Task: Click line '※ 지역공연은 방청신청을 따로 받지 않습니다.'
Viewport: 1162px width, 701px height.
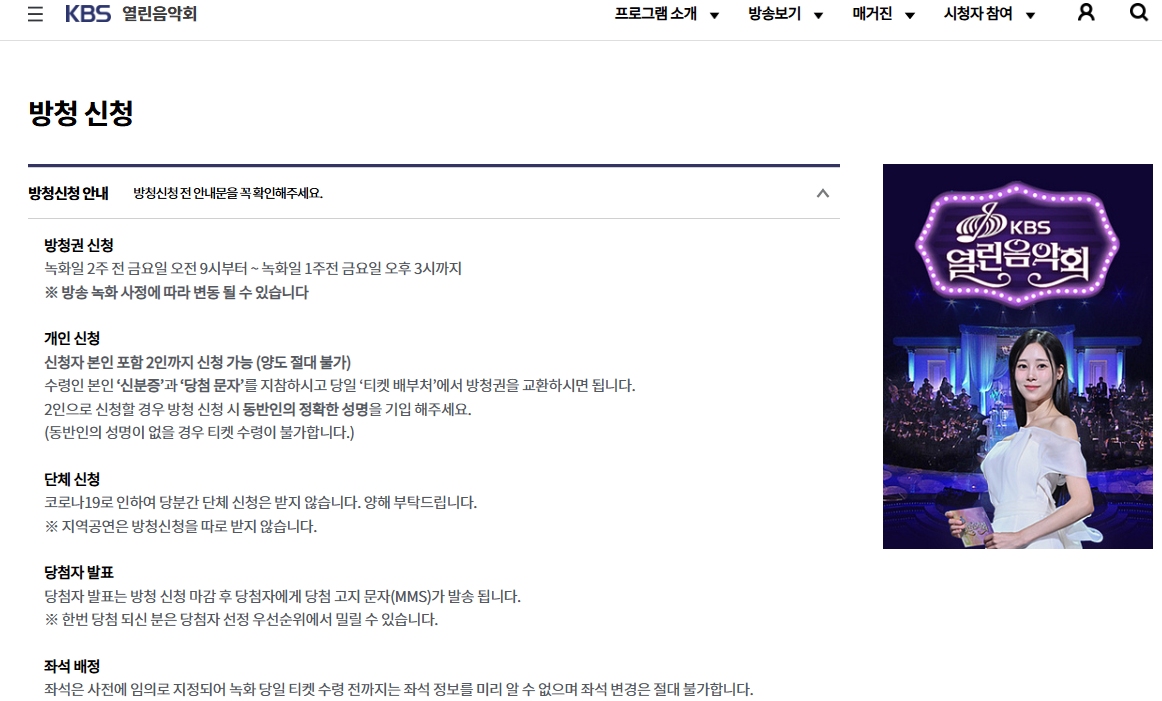Action: click(181, 527)
